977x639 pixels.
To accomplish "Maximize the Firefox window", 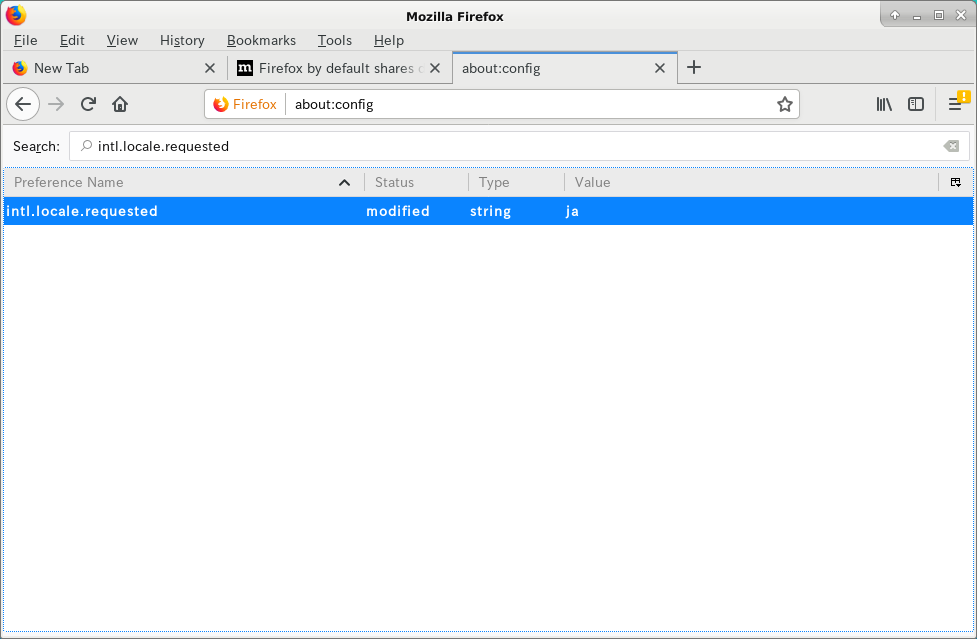I will [938, 16].
